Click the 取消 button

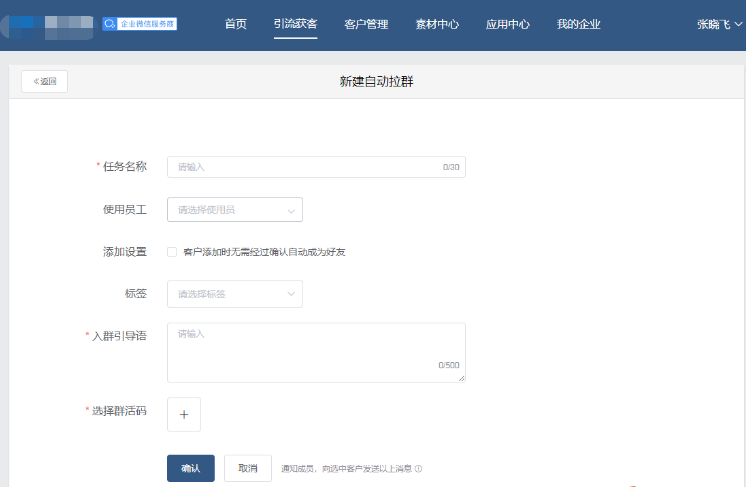point(248,468)
